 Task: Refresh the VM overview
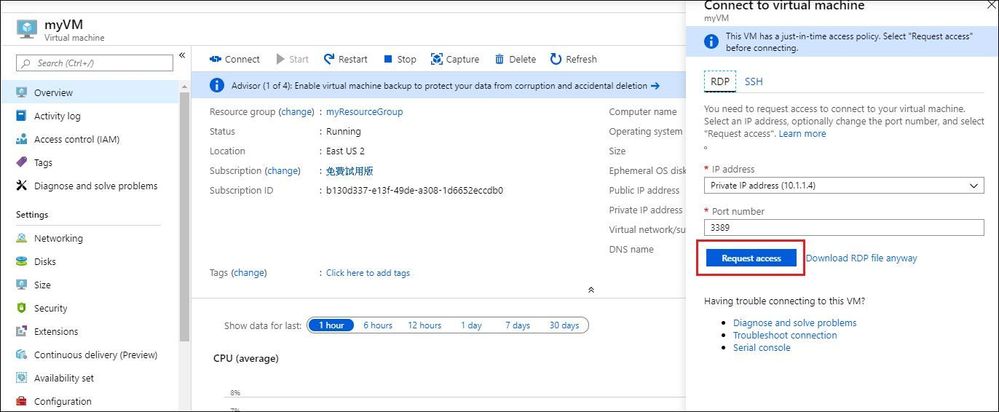click(573, 59)
